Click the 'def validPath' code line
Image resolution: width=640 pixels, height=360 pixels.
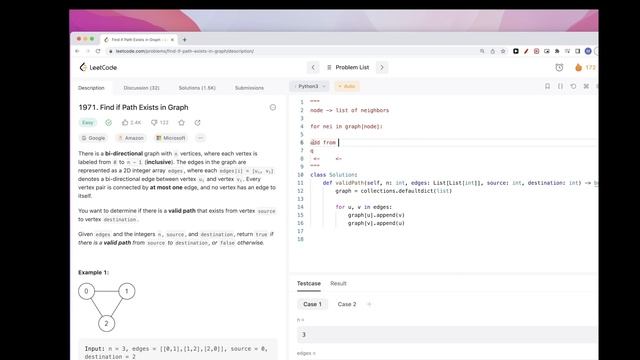pyautogui.click(x=460, y=183)
